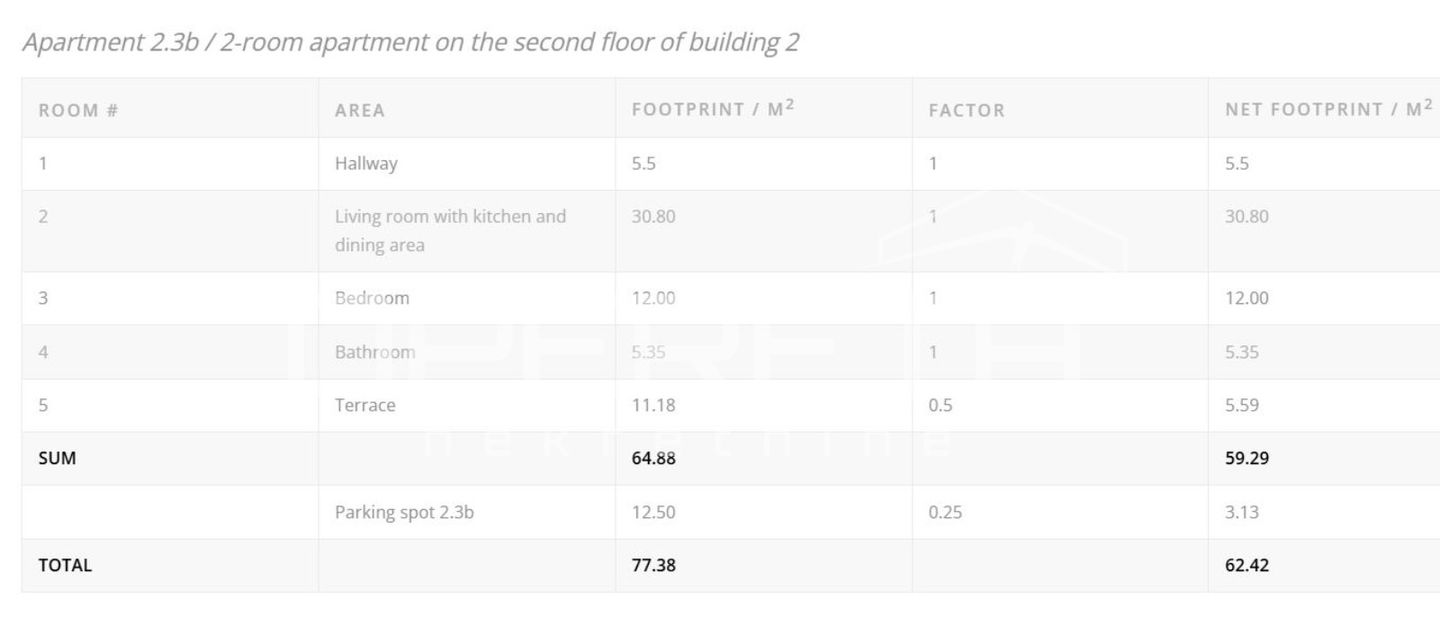Select the parking spot factor 0.25

[x=945, y=512]
